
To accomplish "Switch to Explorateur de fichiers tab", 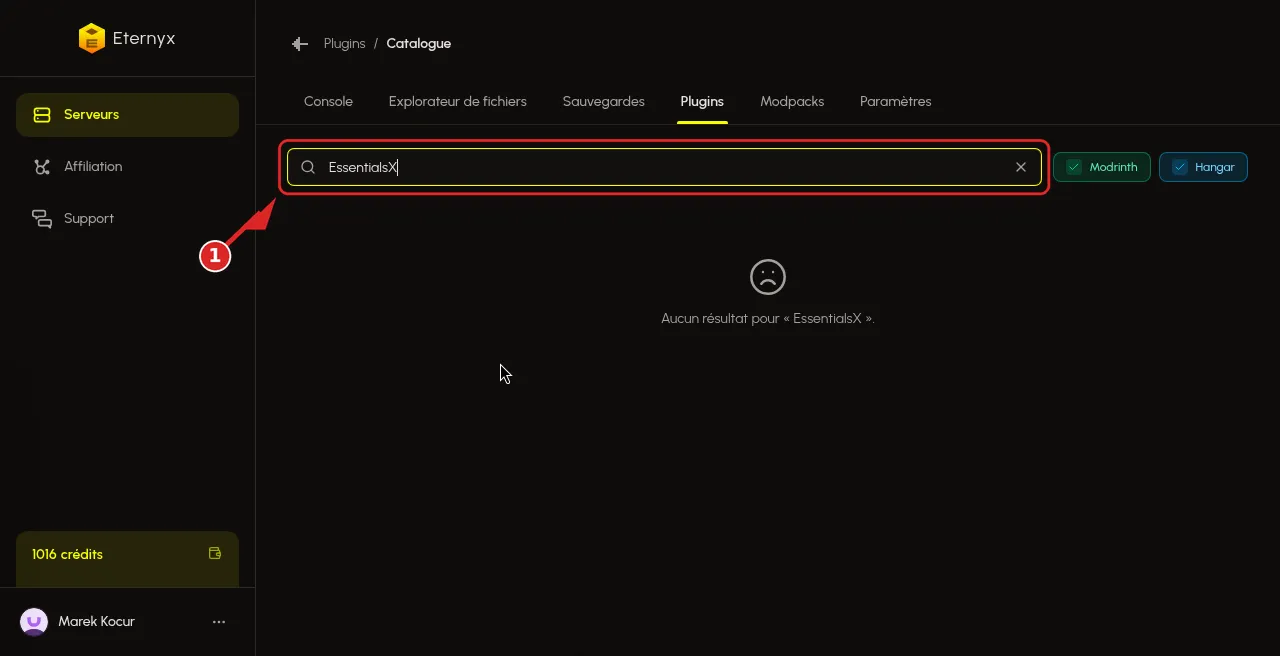I will click(457, 102).
